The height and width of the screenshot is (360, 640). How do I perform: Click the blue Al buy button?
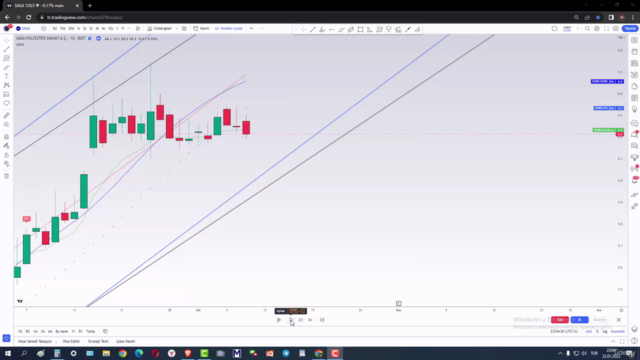coord(579,320)
